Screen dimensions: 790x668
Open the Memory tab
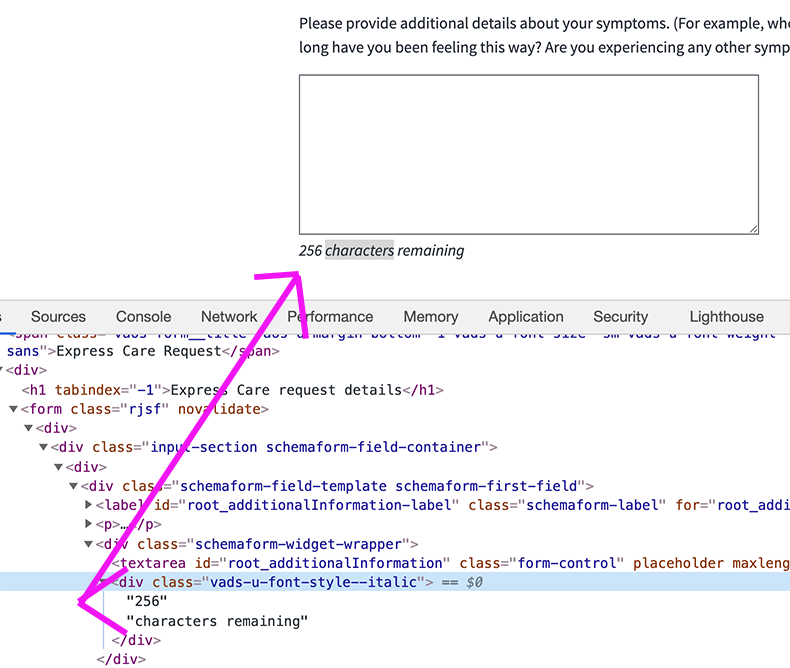point(431,316)
